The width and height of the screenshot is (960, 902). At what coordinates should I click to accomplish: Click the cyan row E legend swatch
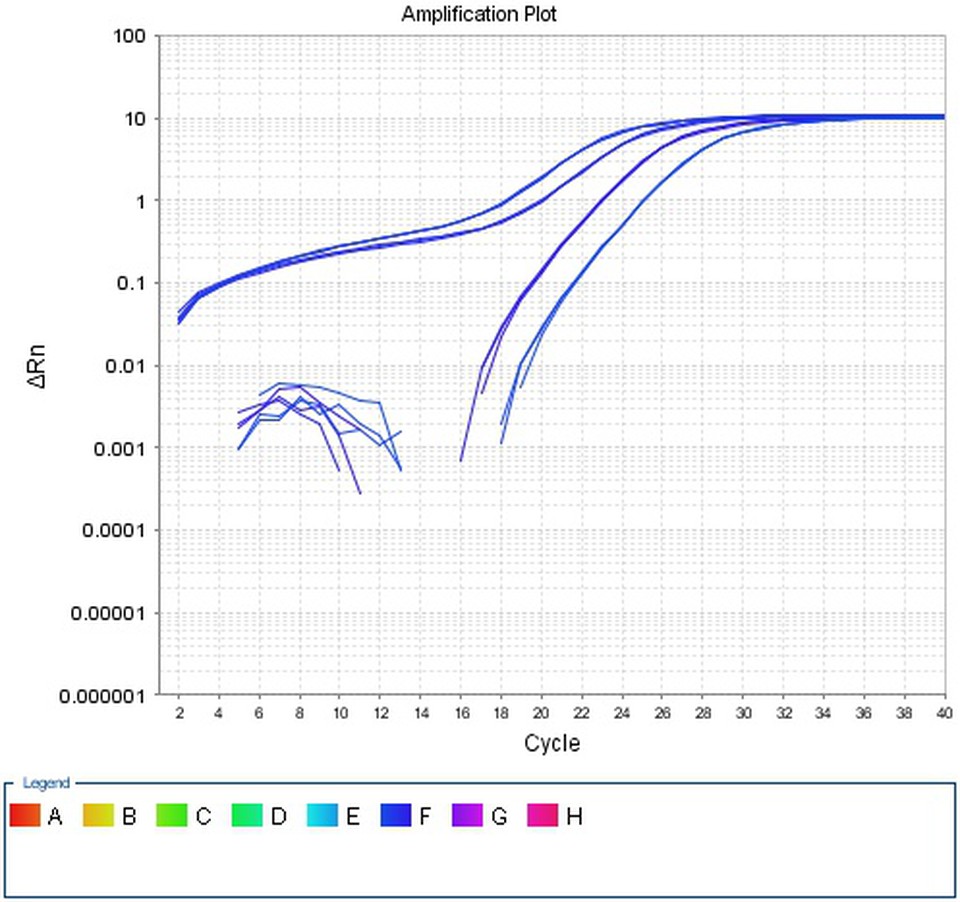click(322, 816)
